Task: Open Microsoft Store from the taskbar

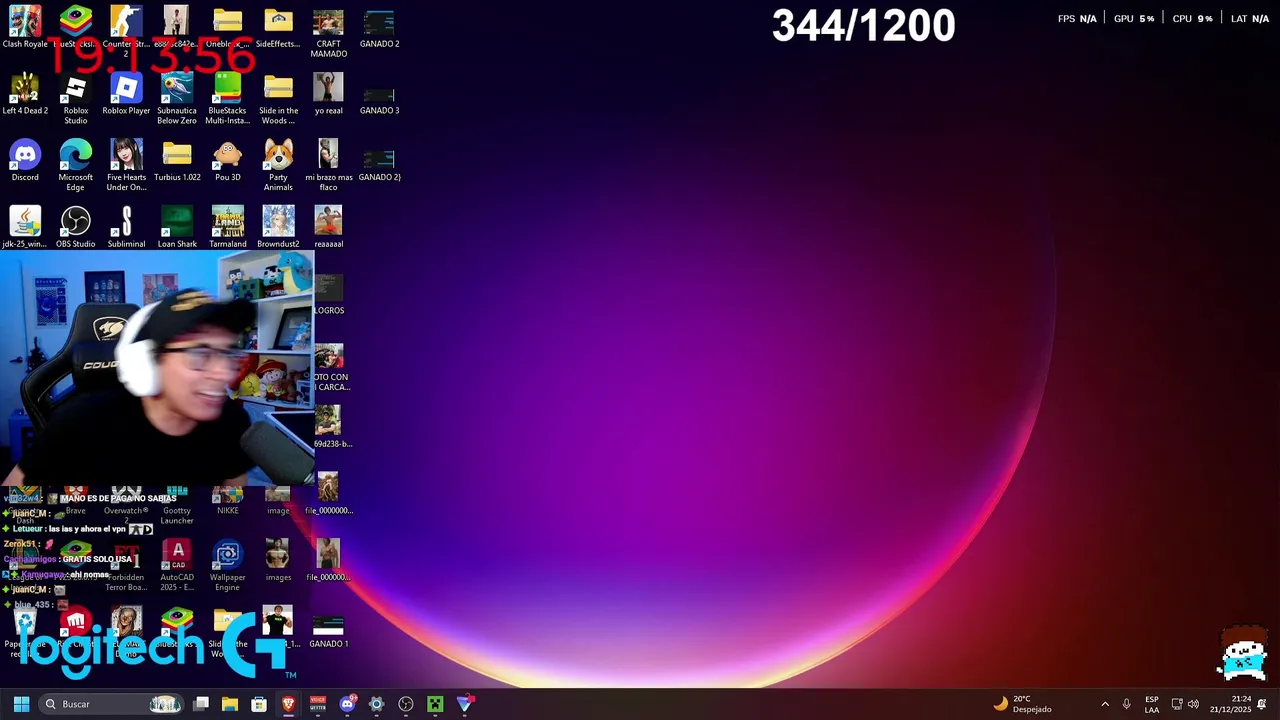Action: [259, 704]
